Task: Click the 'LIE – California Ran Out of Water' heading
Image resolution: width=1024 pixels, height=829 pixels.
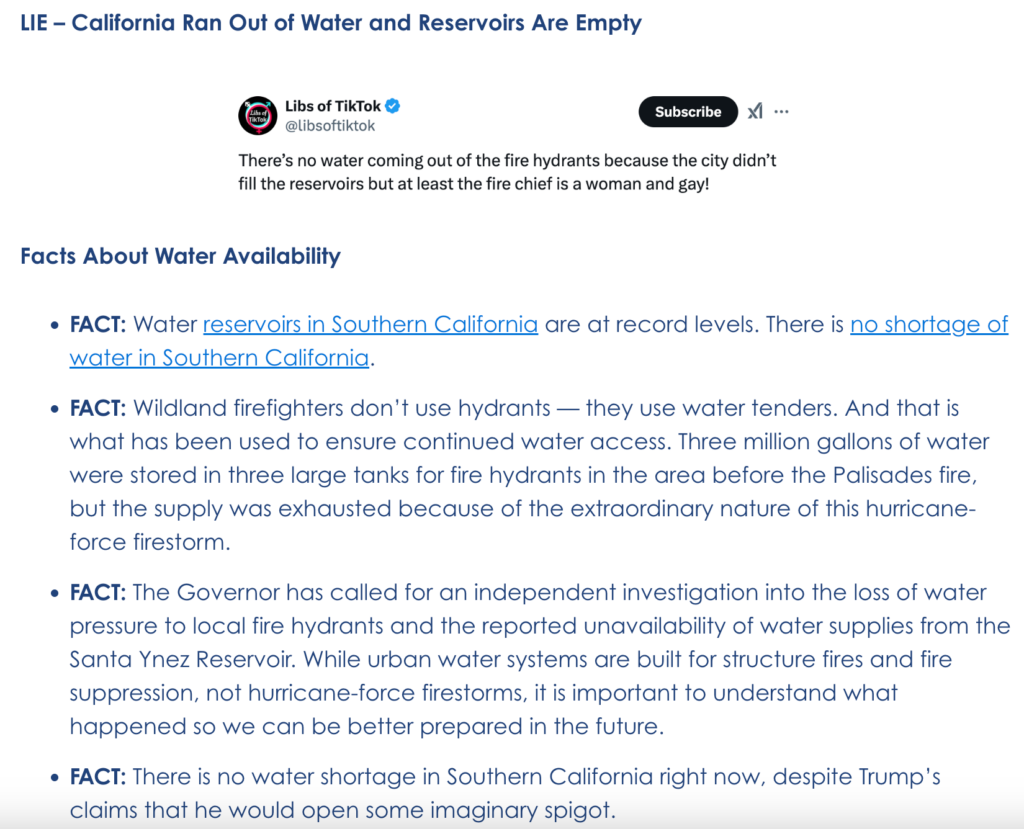Action: coord(331,23)
